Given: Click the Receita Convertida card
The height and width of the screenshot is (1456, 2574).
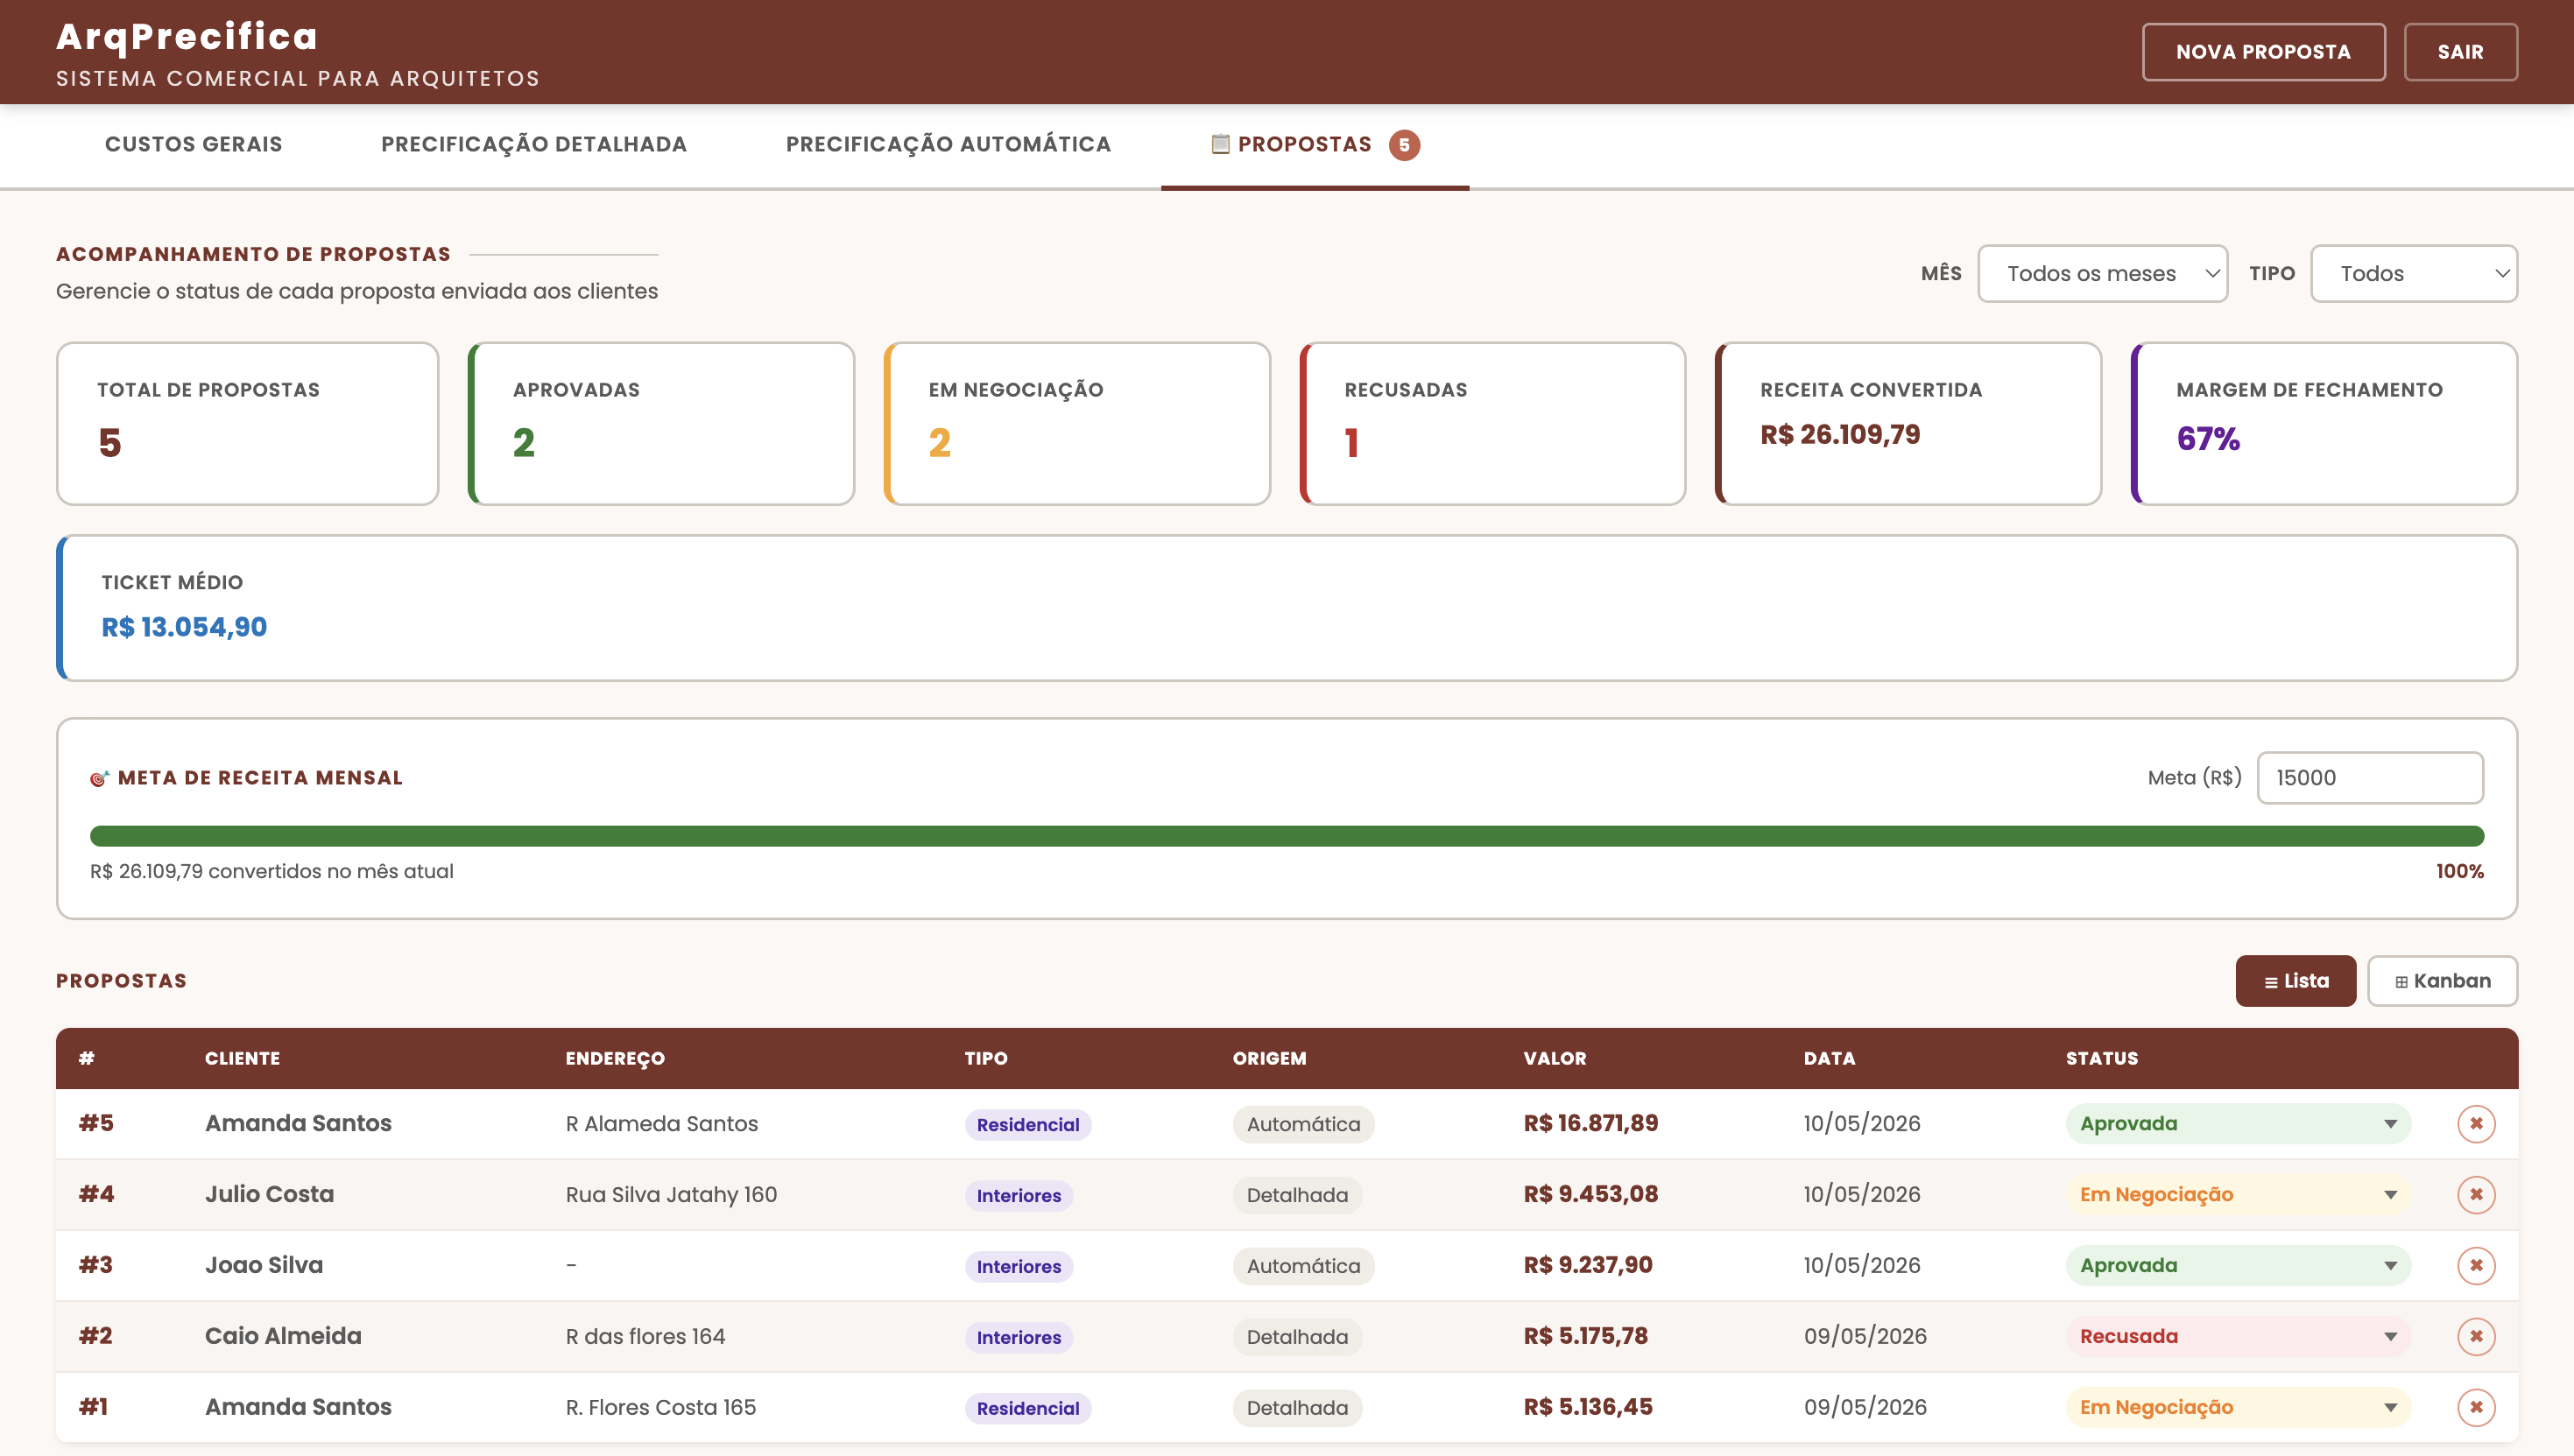Looking at the screenshot, I should click(1908, 424).
